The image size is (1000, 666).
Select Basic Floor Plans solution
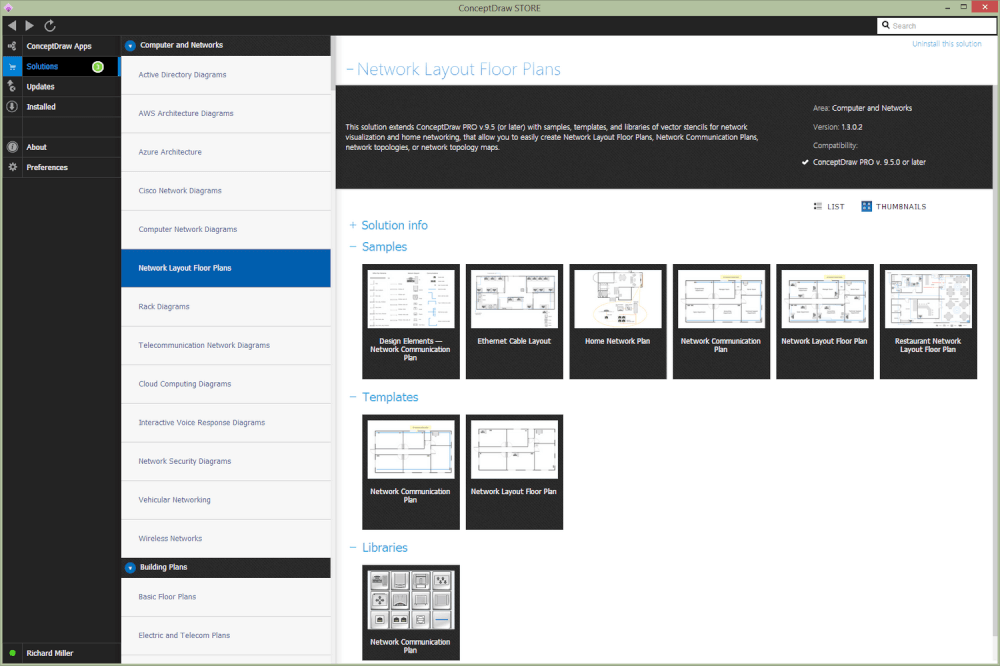(x=226, y=597)
